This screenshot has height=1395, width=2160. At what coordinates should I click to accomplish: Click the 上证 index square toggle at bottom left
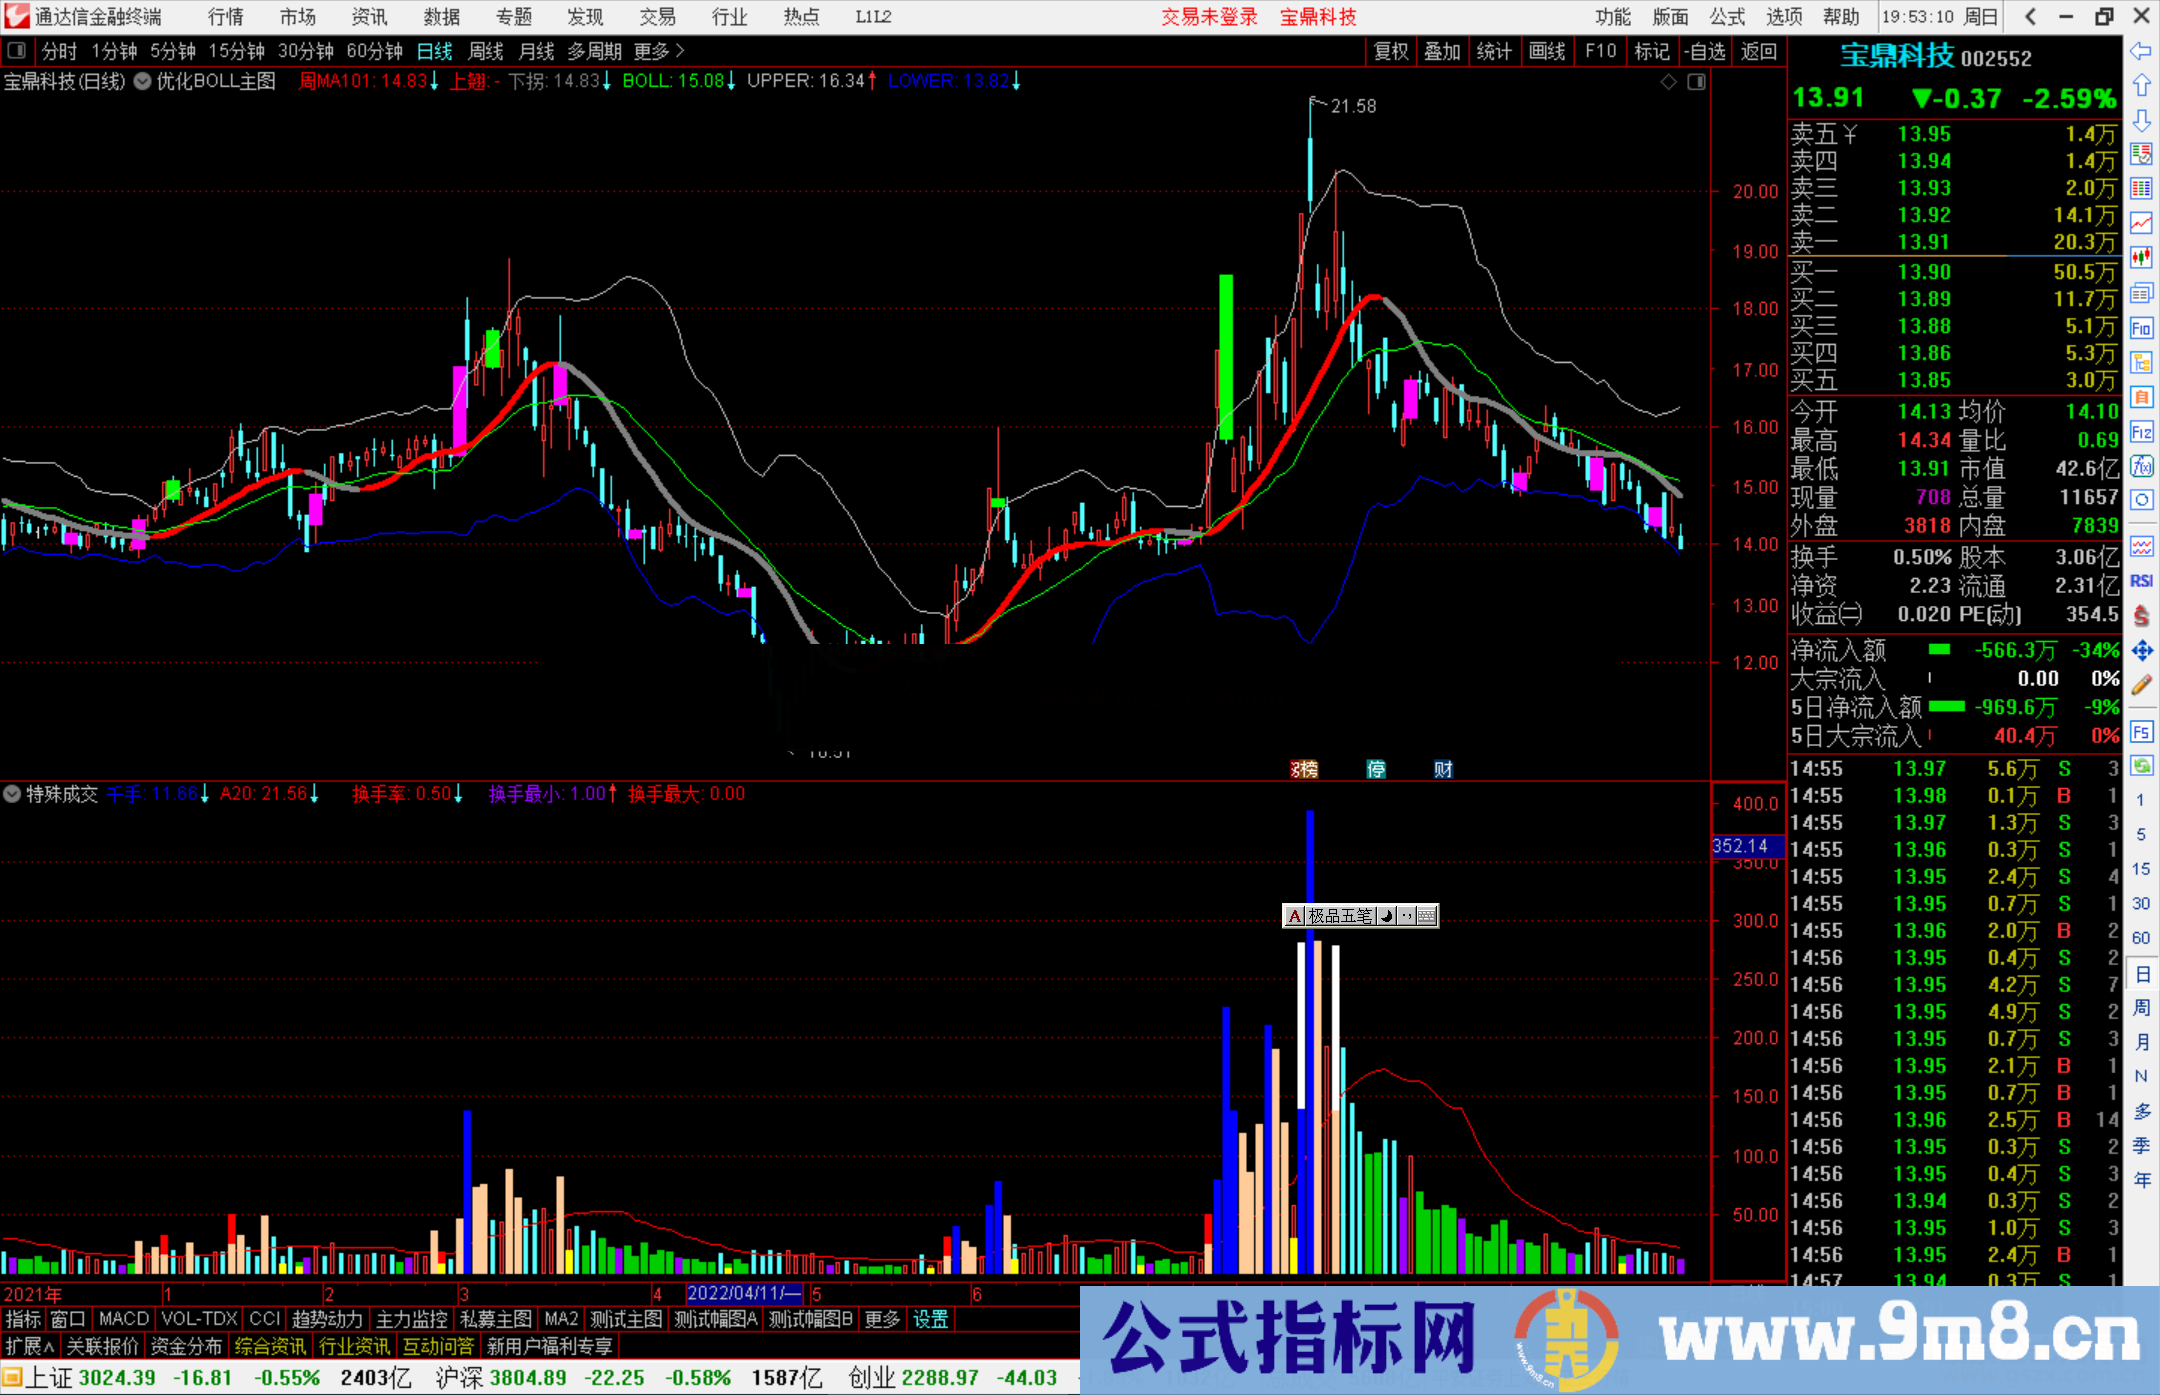coord(11,1377)
